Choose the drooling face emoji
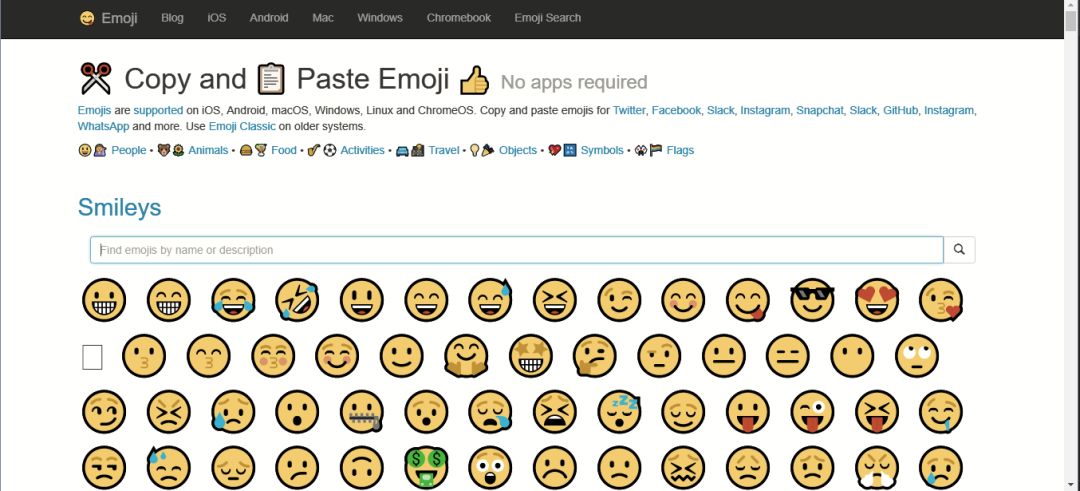Viewport: 1080px width, 491px height. pyautogui.click(x=941, y=412)
